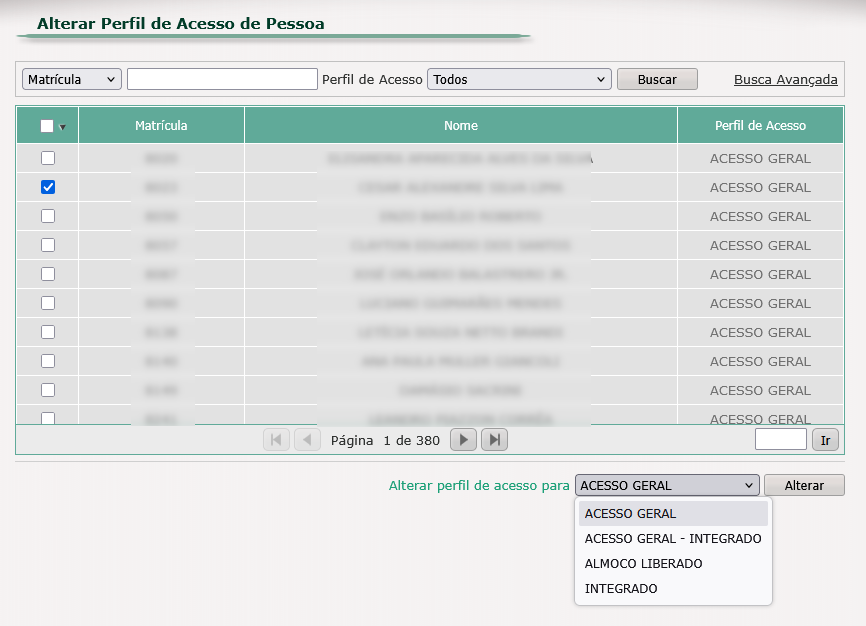Click the Nome column header

pos(461,125)
